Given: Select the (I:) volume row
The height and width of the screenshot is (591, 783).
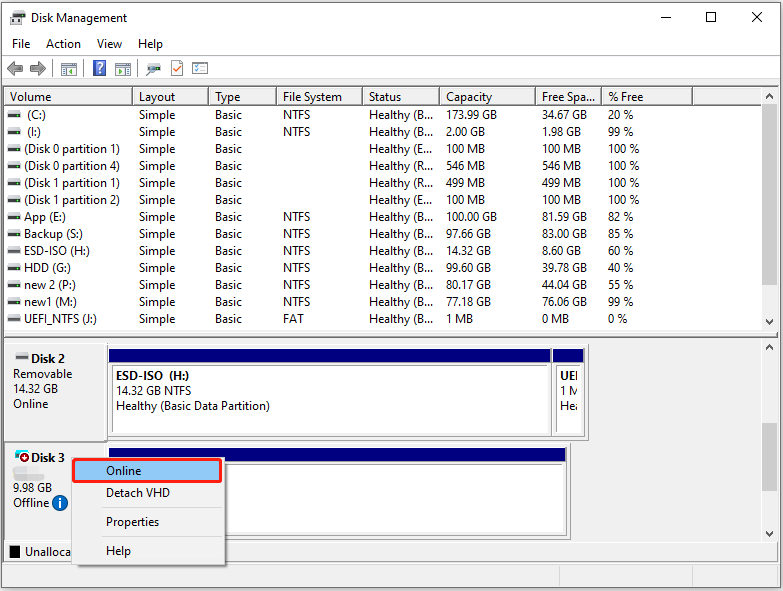Looking at the screenshot, I should point(383,132).
